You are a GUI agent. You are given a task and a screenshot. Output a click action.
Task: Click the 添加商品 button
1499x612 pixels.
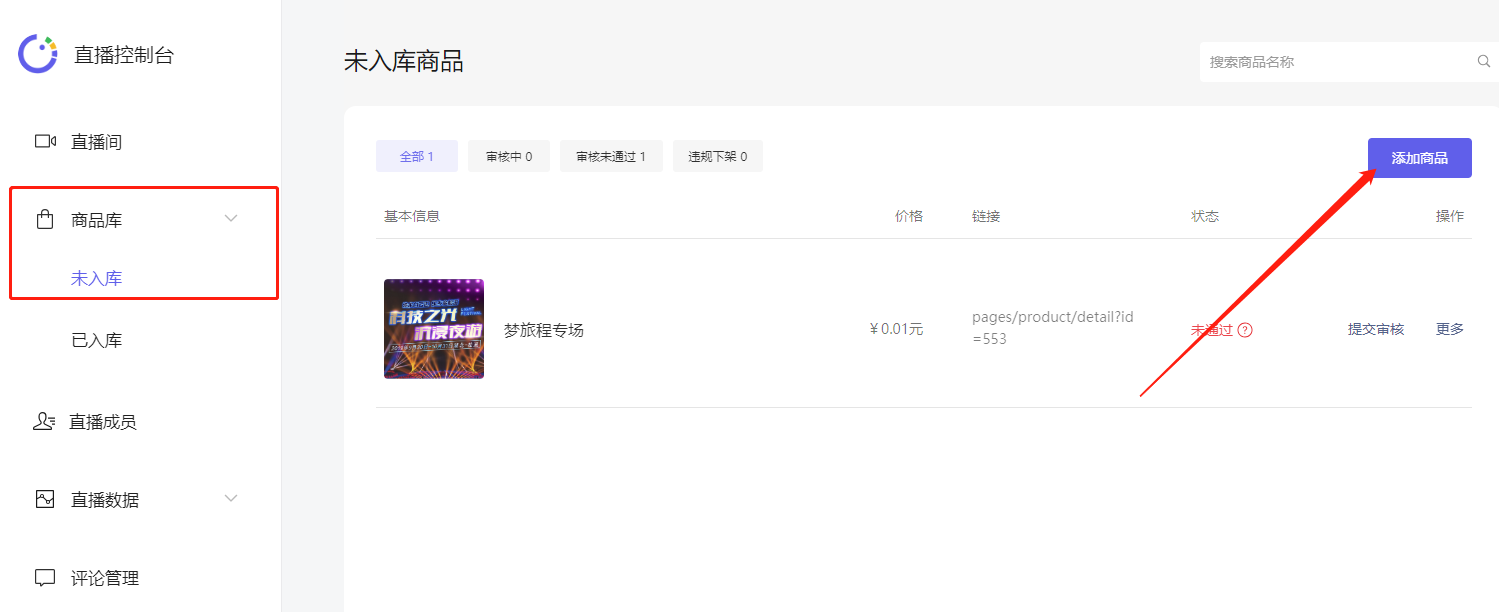(1420, 158)
